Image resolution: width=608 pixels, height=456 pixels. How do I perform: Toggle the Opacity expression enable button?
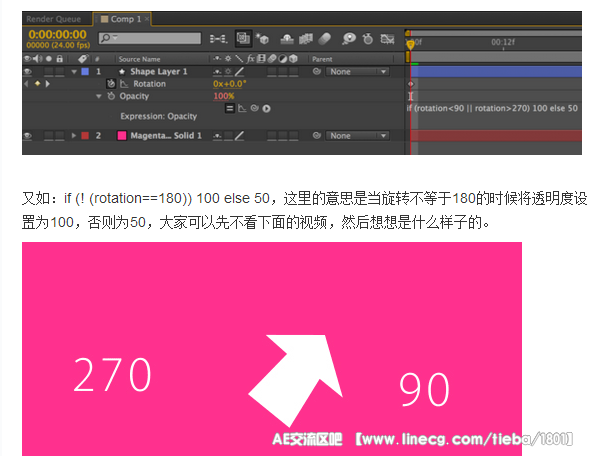230,109
